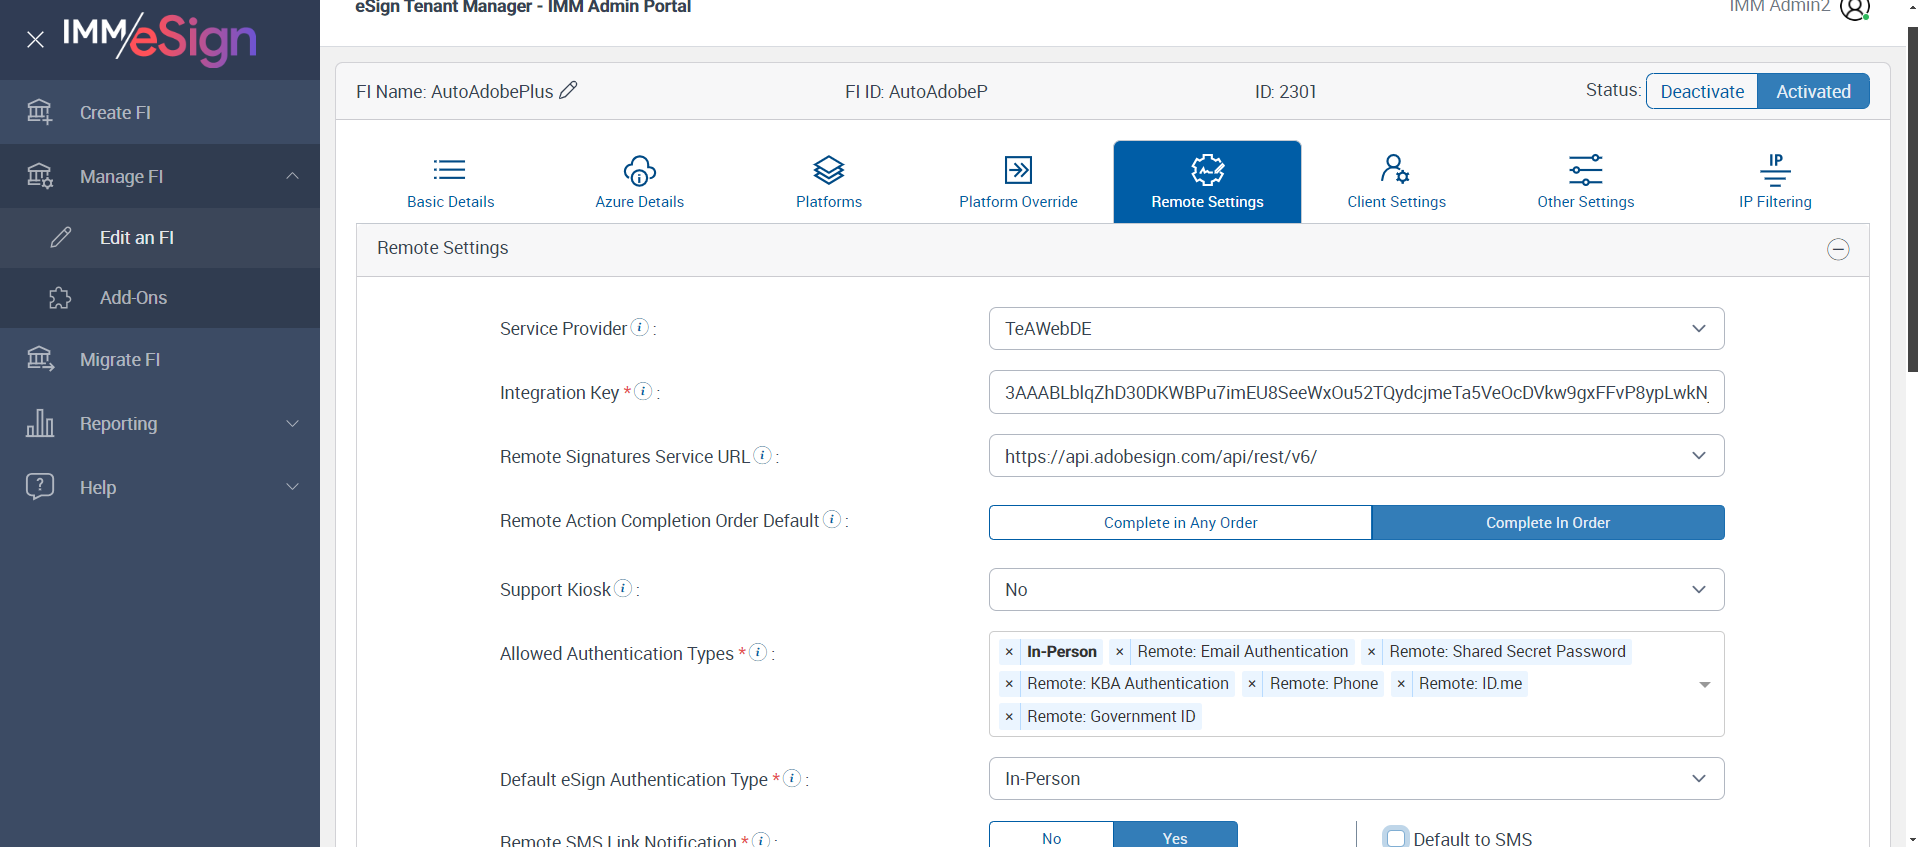Collapse the Manage FI menu chevron
Image resolution: width=1920 pixels, height=847 pixels.
click(x=292, y=176)
